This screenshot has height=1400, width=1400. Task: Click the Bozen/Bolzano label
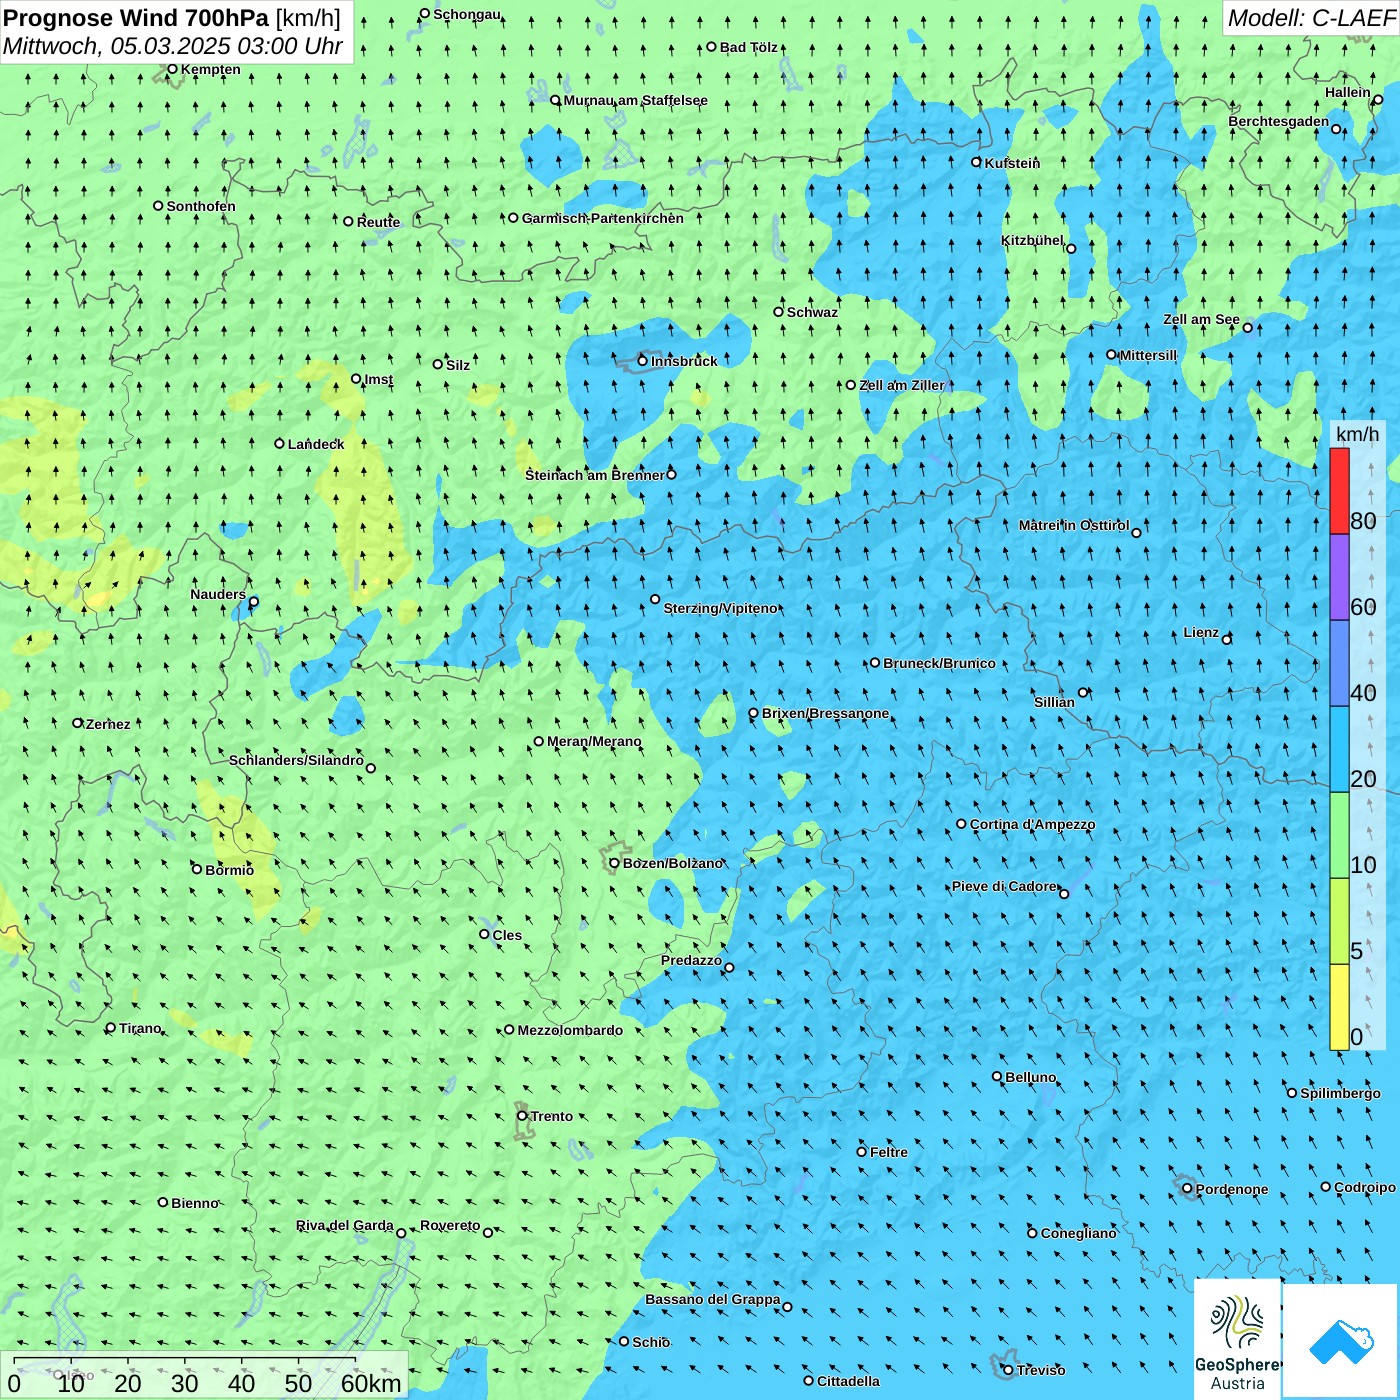672,863
